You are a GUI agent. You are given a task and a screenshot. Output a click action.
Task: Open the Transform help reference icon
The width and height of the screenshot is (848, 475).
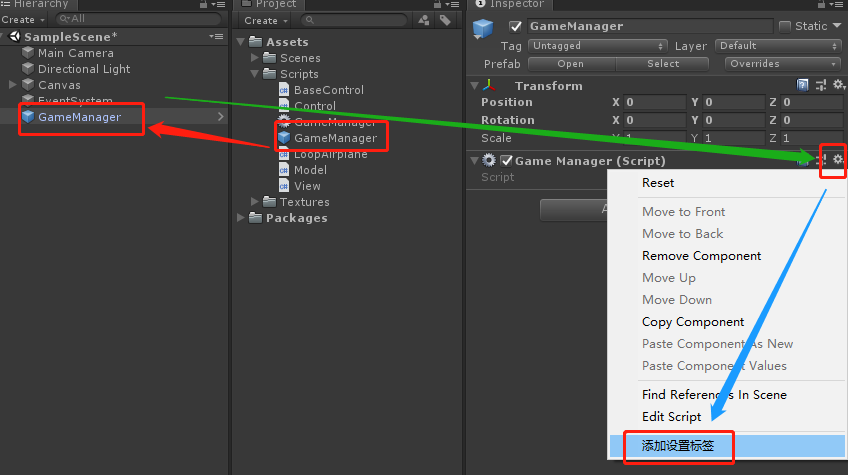(x=803, y=85)
